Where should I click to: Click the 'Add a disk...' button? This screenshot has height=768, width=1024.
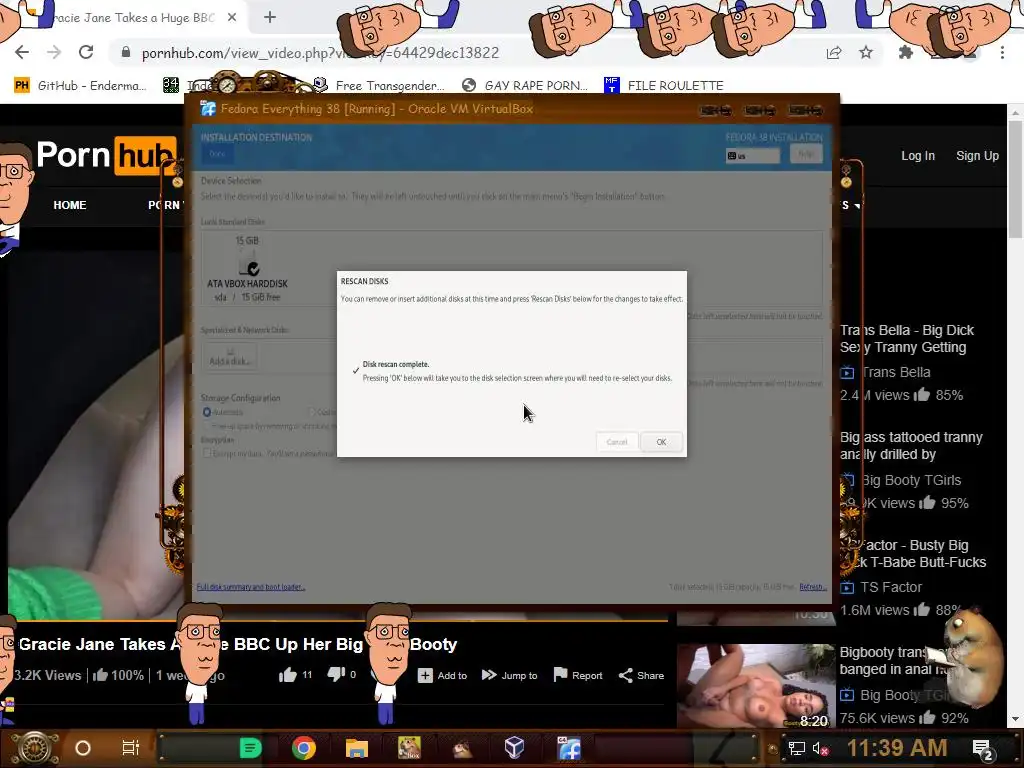[x=229, y=359]
